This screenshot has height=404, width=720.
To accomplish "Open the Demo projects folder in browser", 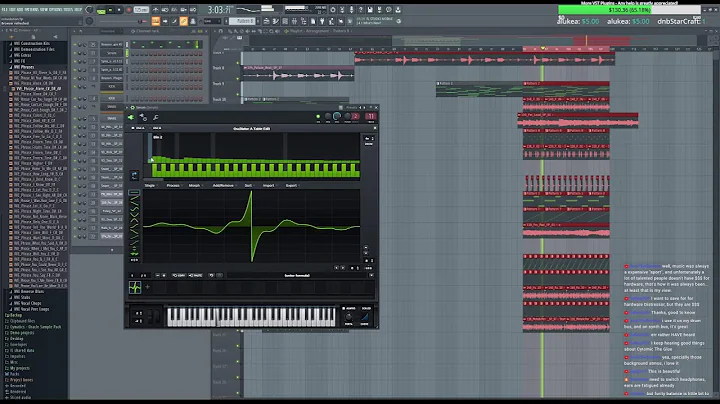I will pyautogui.click(x=20, y=333).
